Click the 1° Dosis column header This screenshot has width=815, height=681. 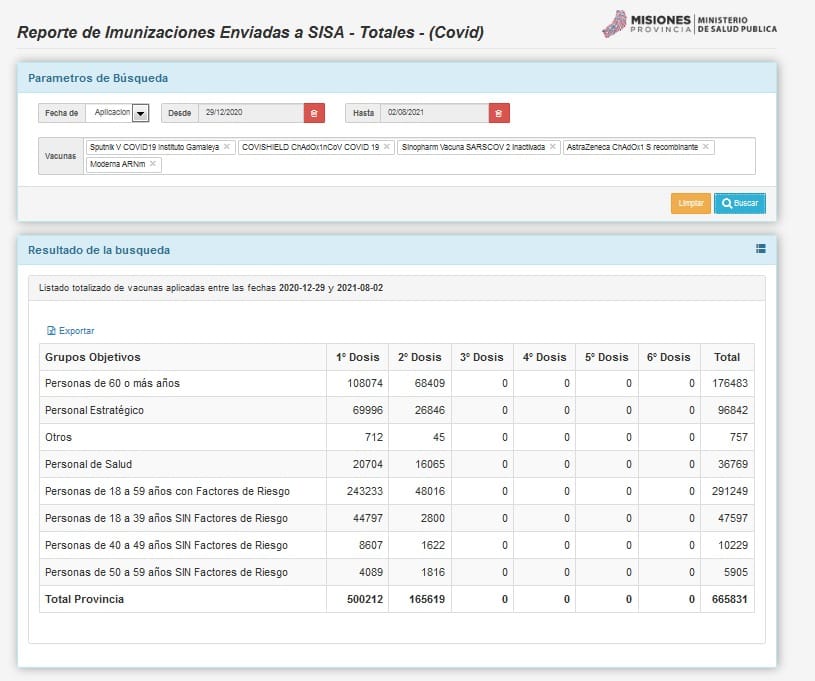pyautogui.click(x=357, y=357)
